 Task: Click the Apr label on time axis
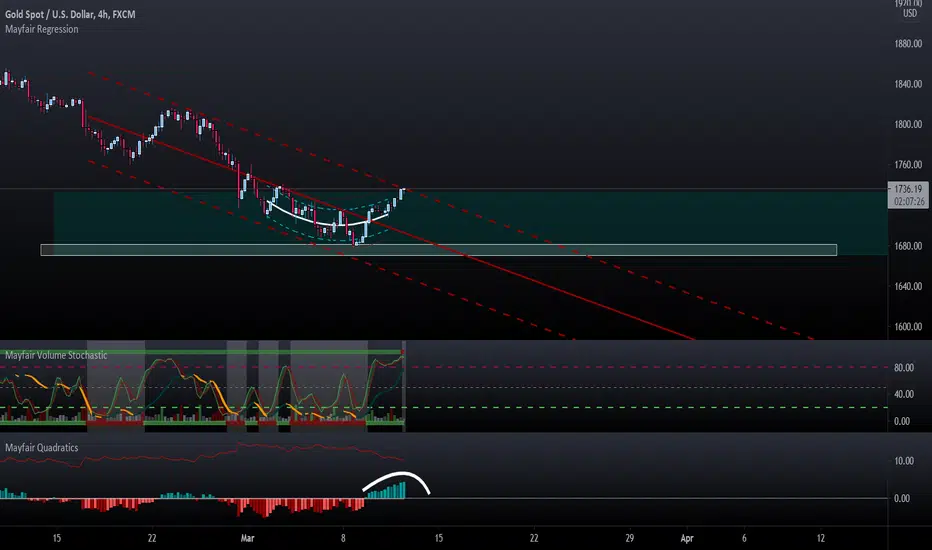[687, 538]
